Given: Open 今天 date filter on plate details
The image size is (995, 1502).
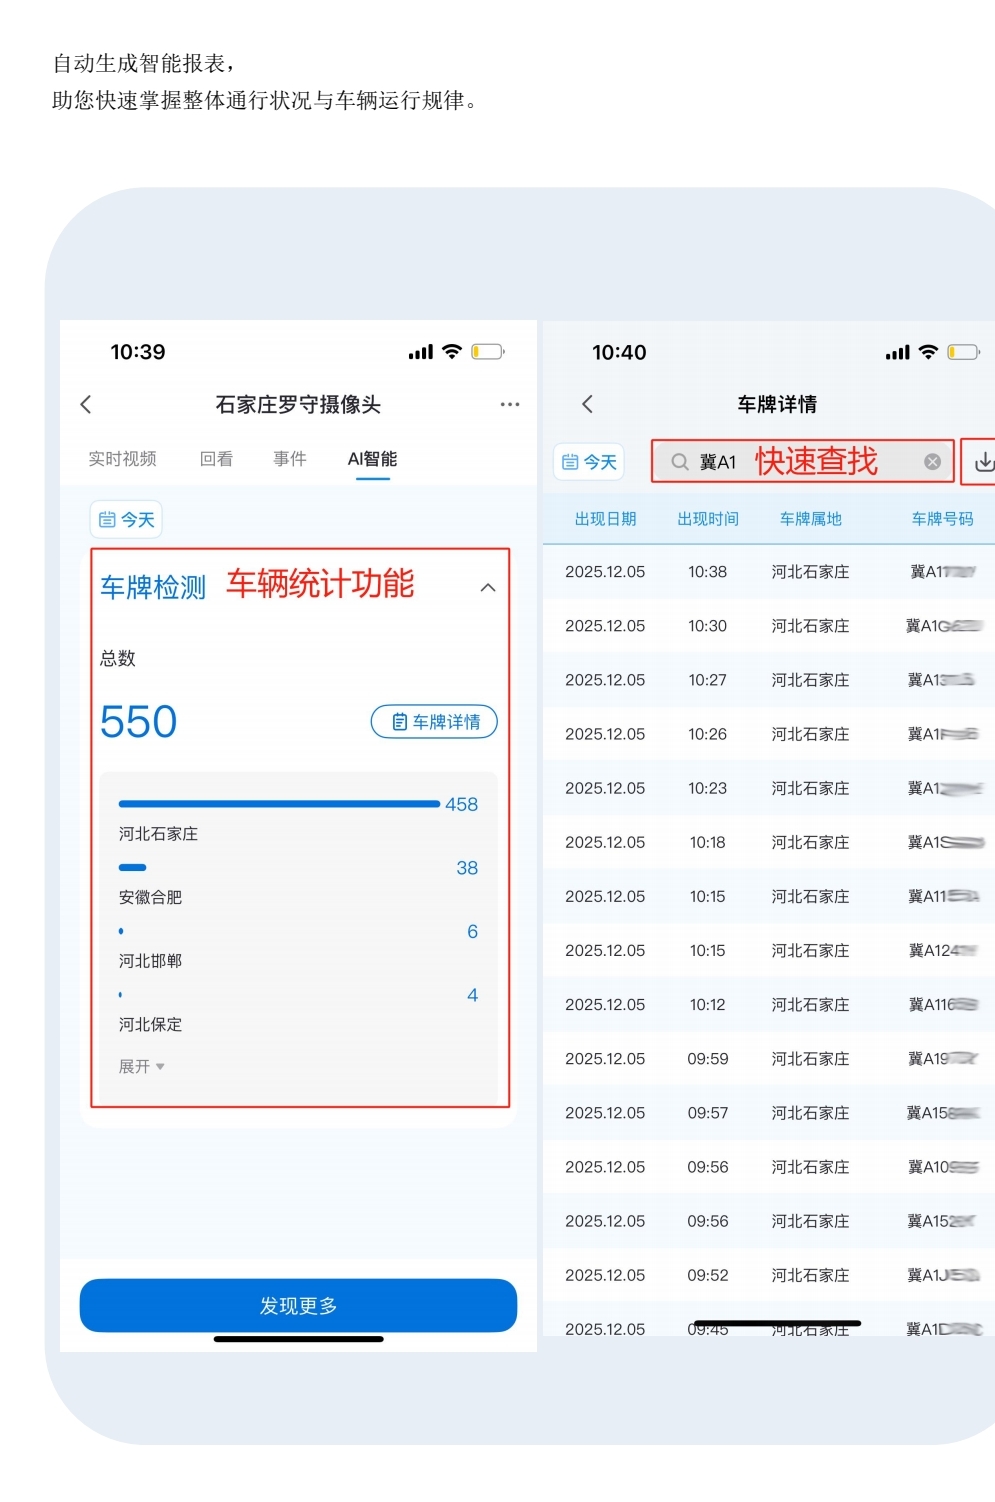Looking at the screenshot, I should (x=589, y=461).
